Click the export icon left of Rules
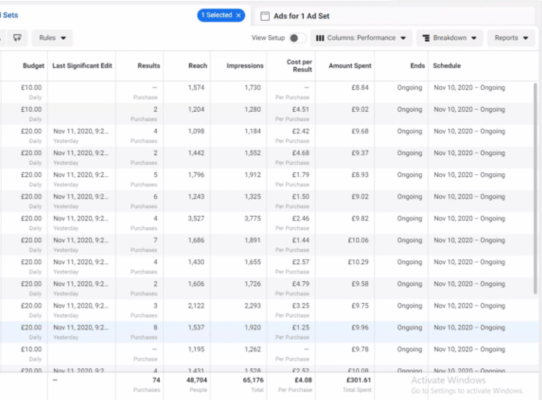 click(17, 38)
